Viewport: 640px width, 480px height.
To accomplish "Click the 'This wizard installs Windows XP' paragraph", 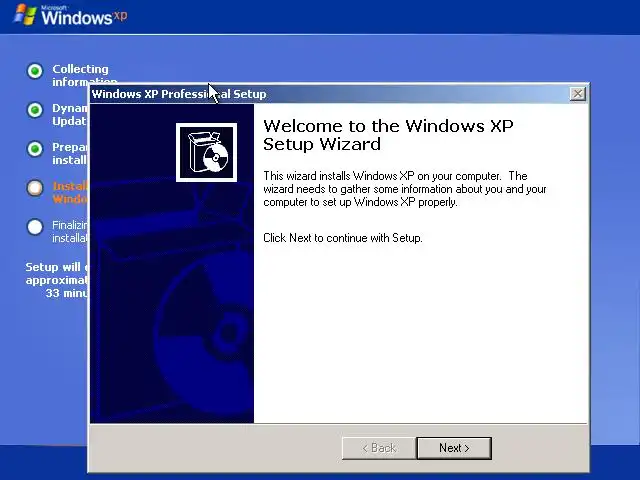I will [404, 189].
